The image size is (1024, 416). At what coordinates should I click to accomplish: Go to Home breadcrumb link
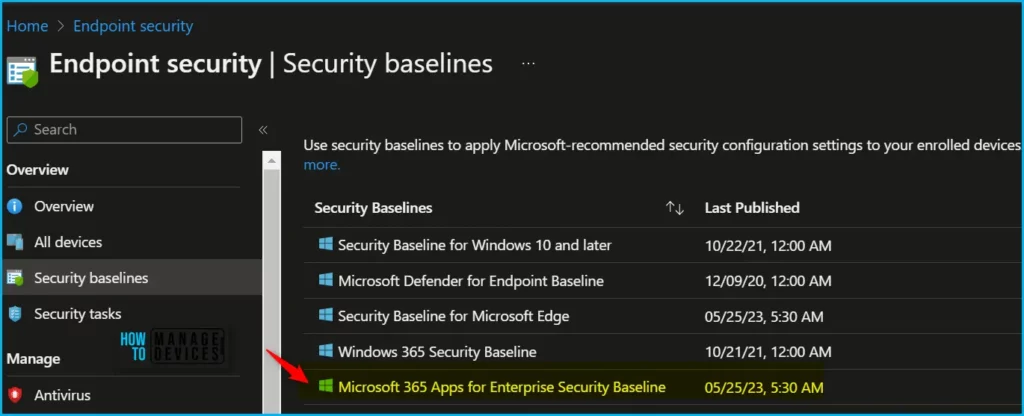(x=28, y=26)
